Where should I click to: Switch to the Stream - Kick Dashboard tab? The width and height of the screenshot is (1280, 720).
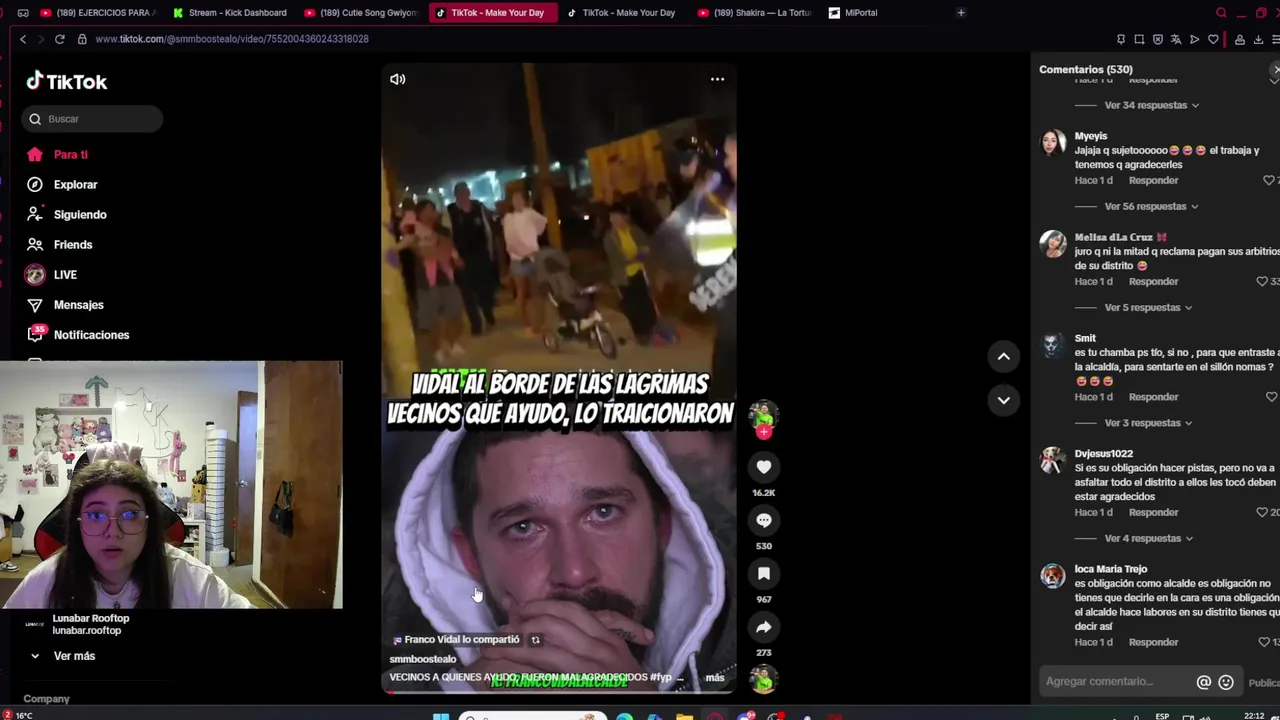[229, 13]
